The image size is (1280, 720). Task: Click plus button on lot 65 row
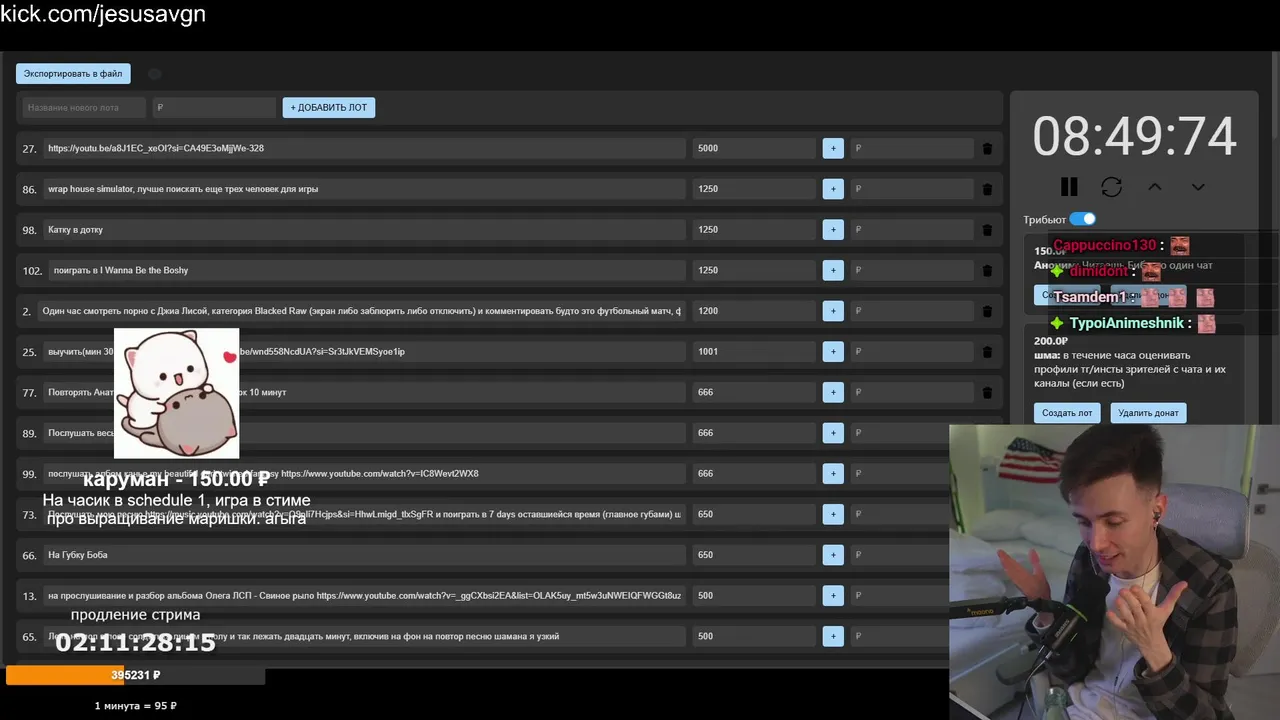[833, 636]
